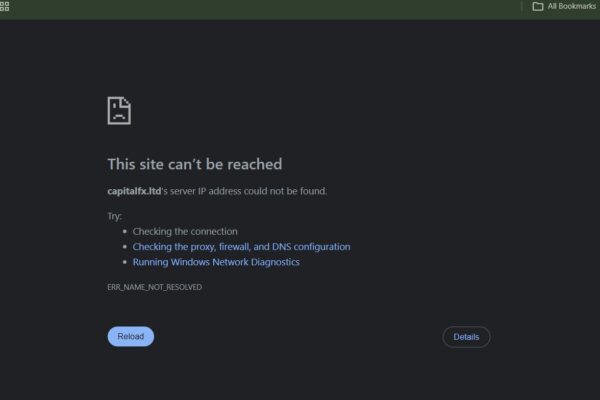This screenshot has width=600, height=400.
Task: Click bullet before the proxy and firewall link
Action: 125,247
